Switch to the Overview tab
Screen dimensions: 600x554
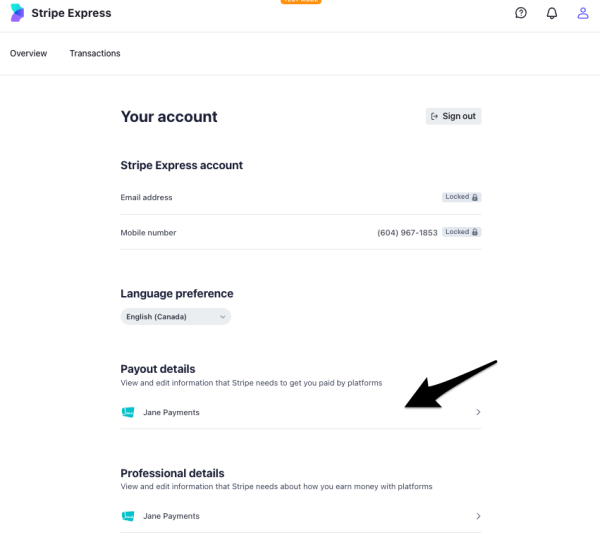click(28, 53)
